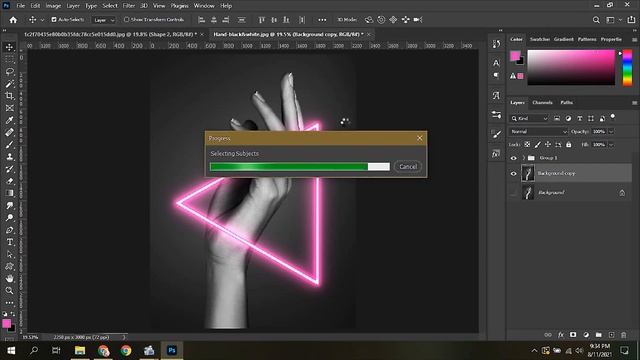
Task: Select the Path Selection tool
Action: 9,254
